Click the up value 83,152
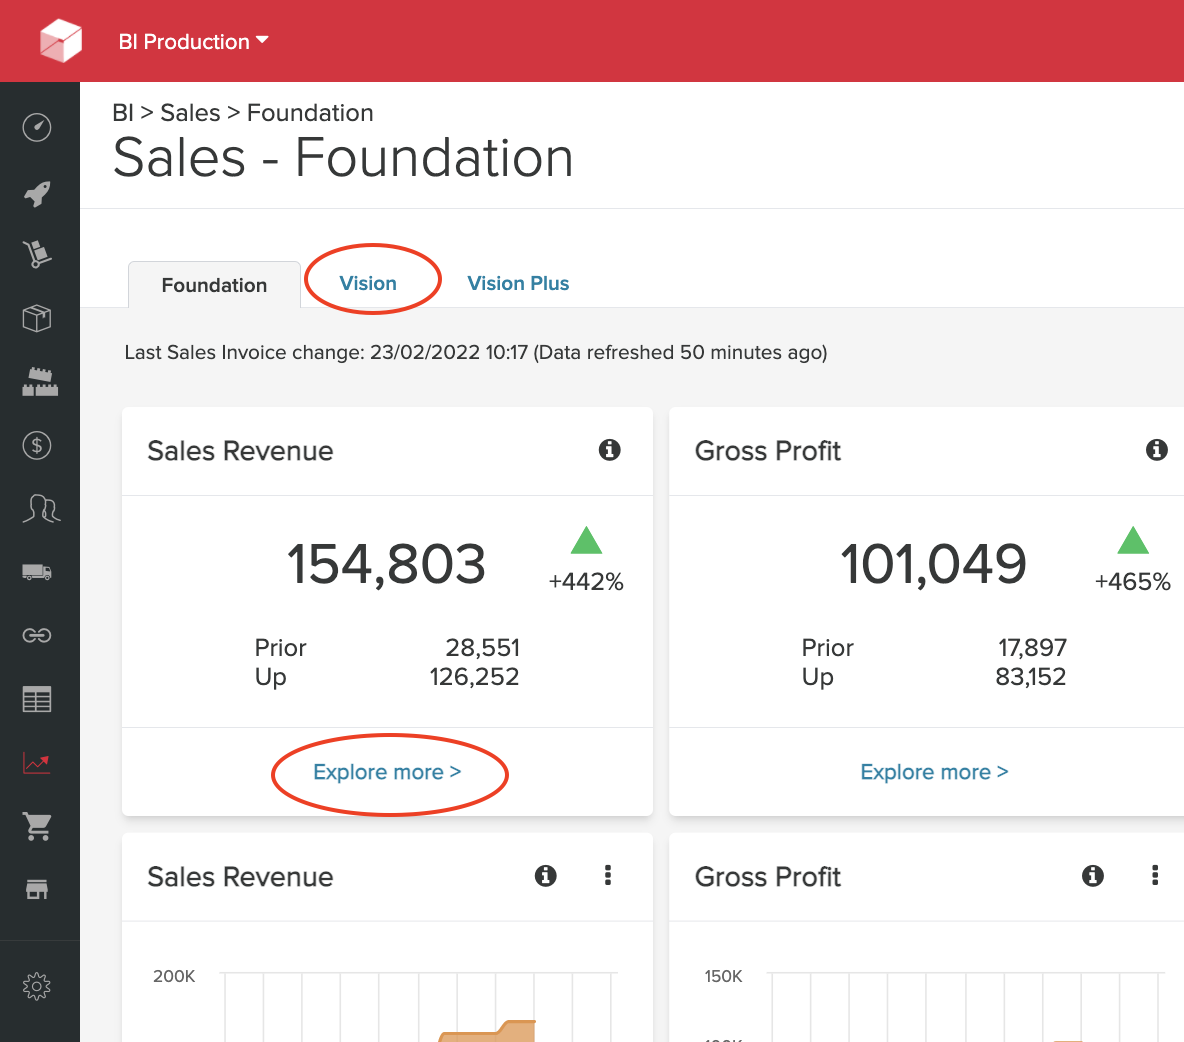 pos(1031,677)
